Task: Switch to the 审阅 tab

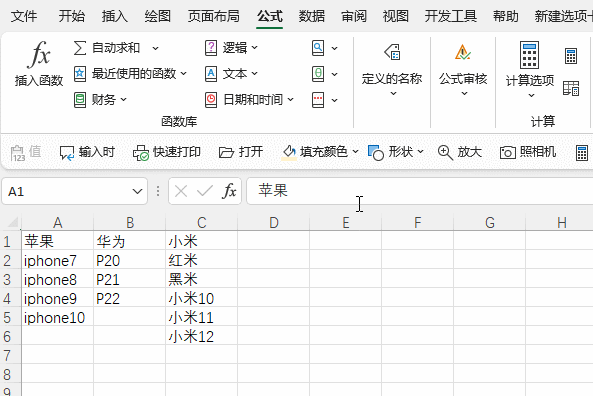Action: (354, 16)
